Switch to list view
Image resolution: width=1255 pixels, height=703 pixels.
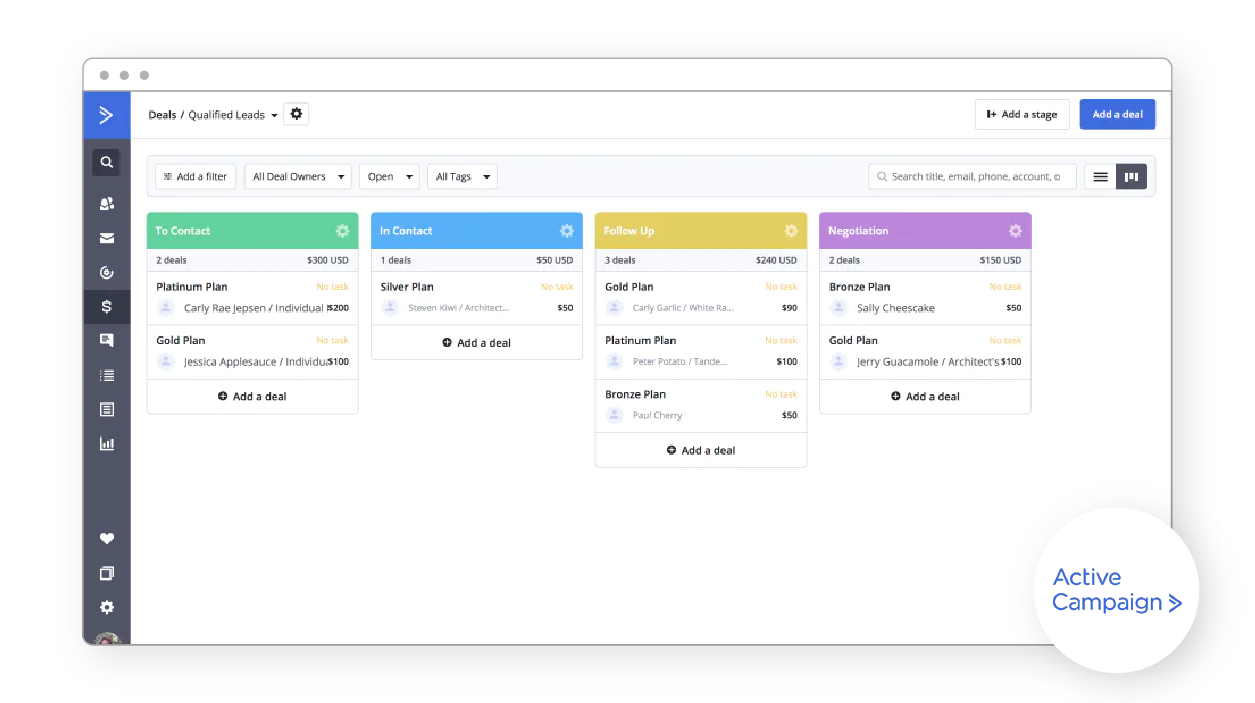coord(1100,177)
